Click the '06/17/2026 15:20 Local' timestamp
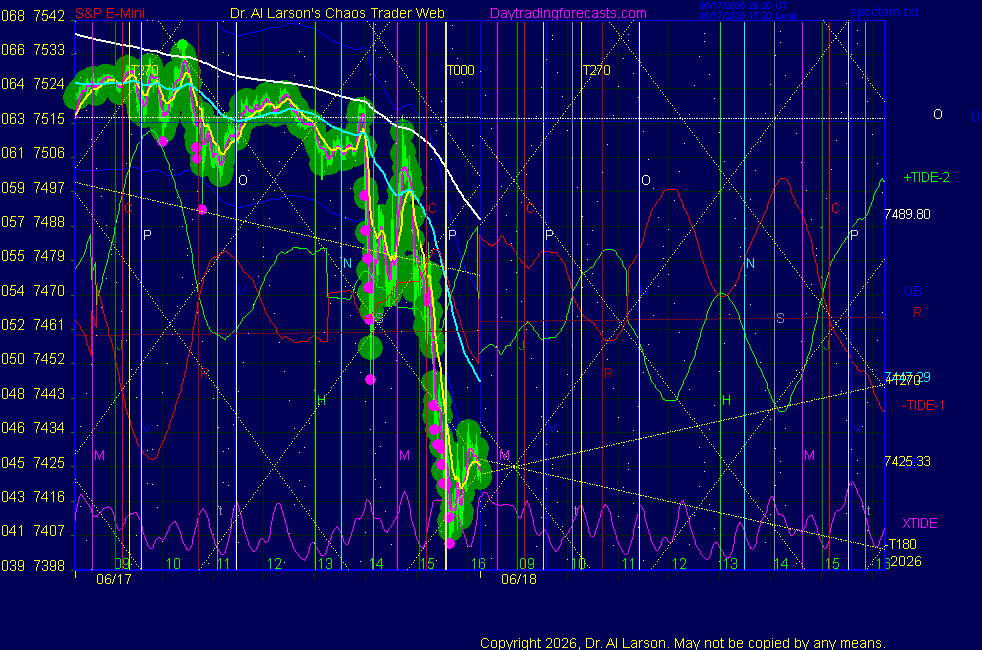 tap(748, 16)
